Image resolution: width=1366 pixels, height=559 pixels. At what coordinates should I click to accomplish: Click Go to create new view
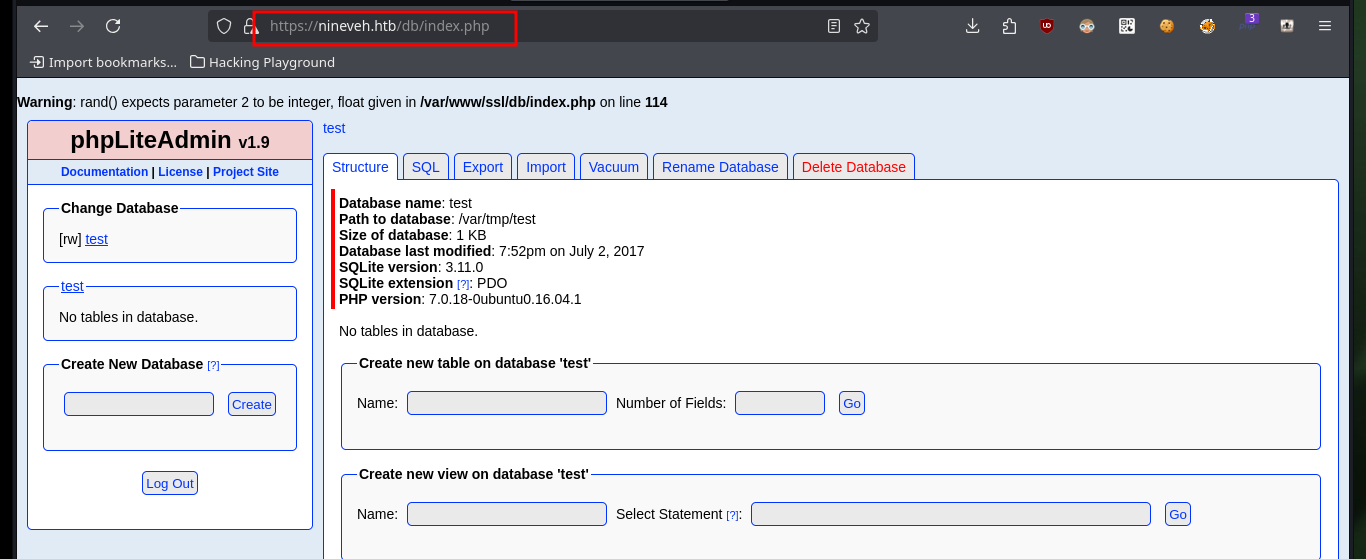click(1178, 514)
